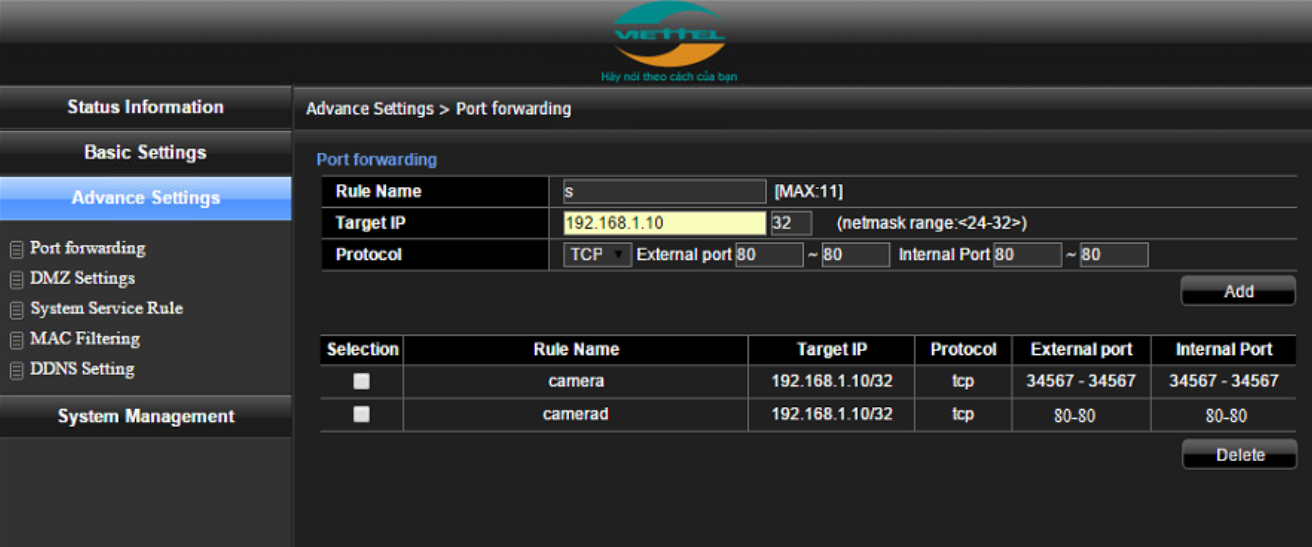Click the Rule Name input field

click(664, 192)
